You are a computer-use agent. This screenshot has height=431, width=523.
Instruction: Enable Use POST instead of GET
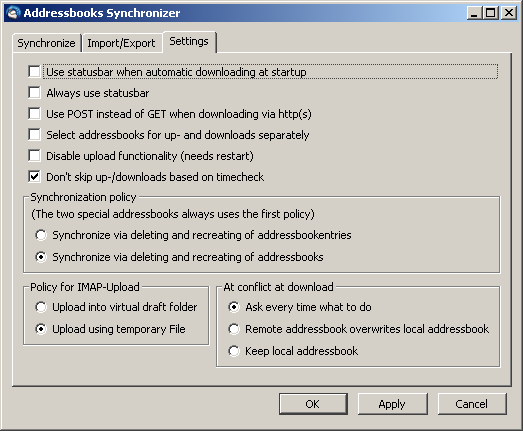pos(34,113)
